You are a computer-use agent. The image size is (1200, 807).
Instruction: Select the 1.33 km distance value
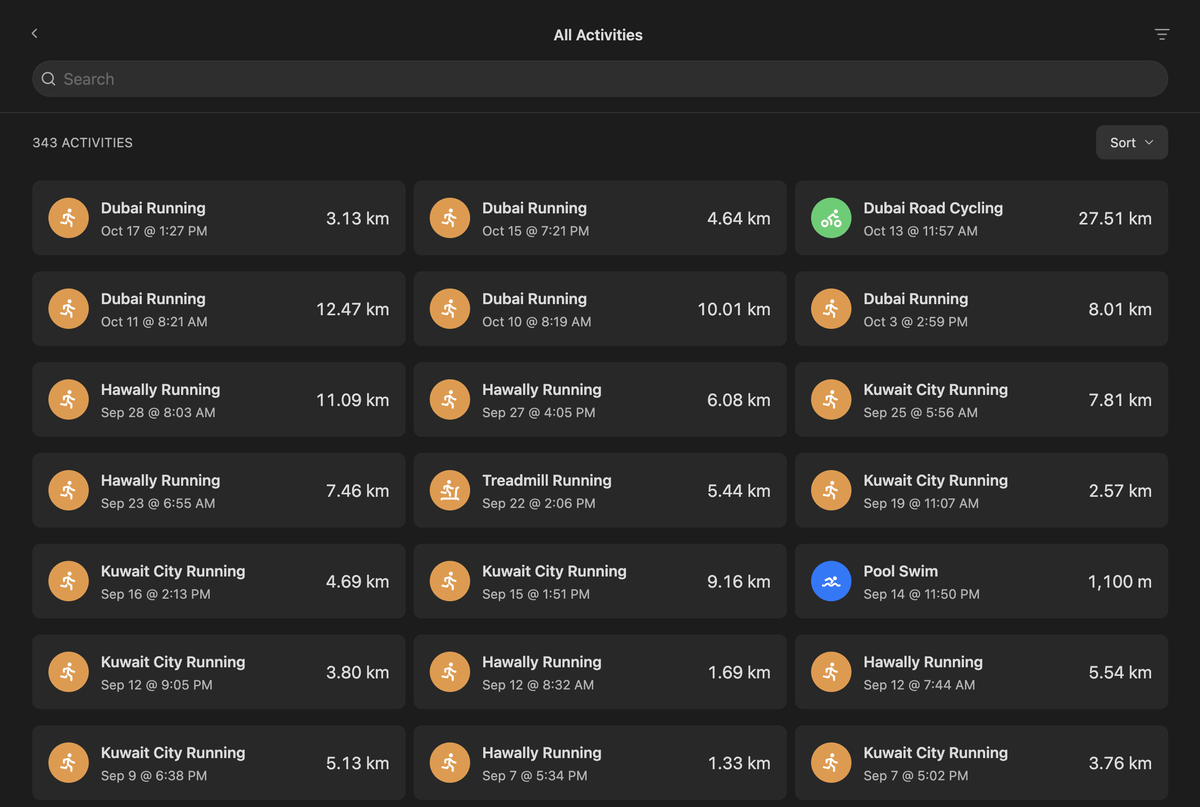pyautogui.click(x=739, y=763)
